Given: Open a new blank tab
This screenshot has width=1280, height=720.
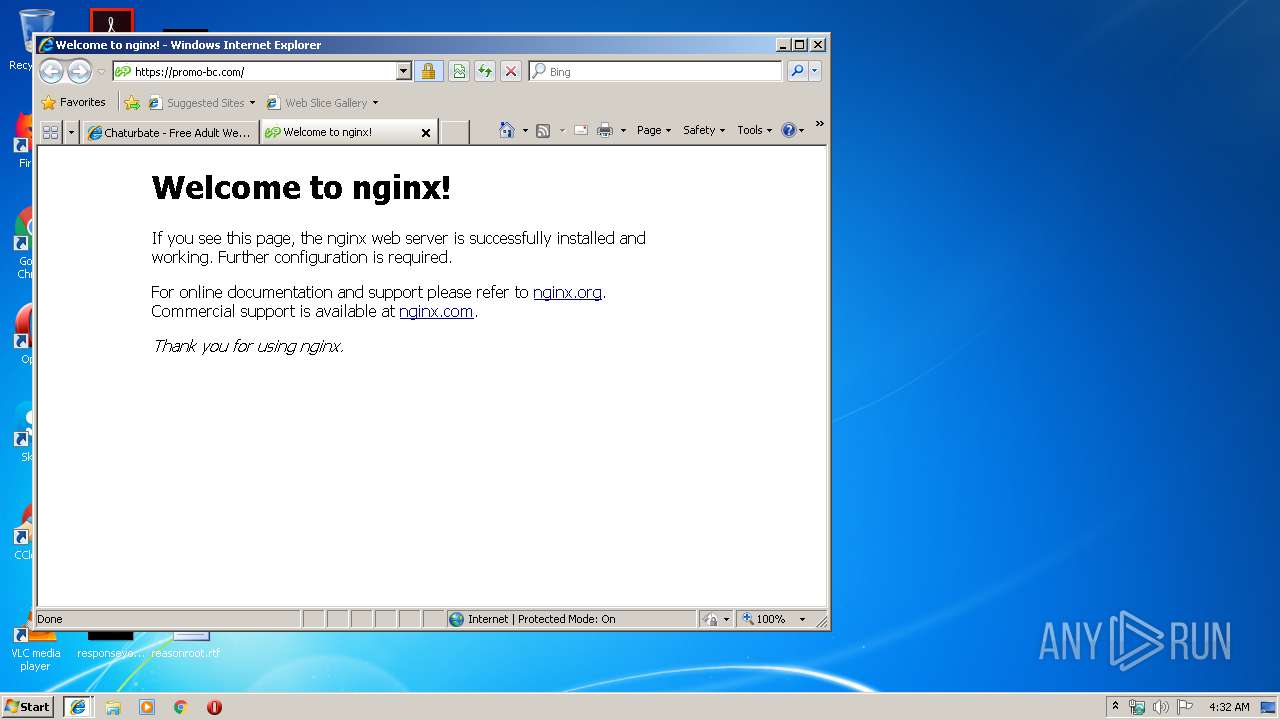Looking at the screenshot, I should click(x=455, y=132).
